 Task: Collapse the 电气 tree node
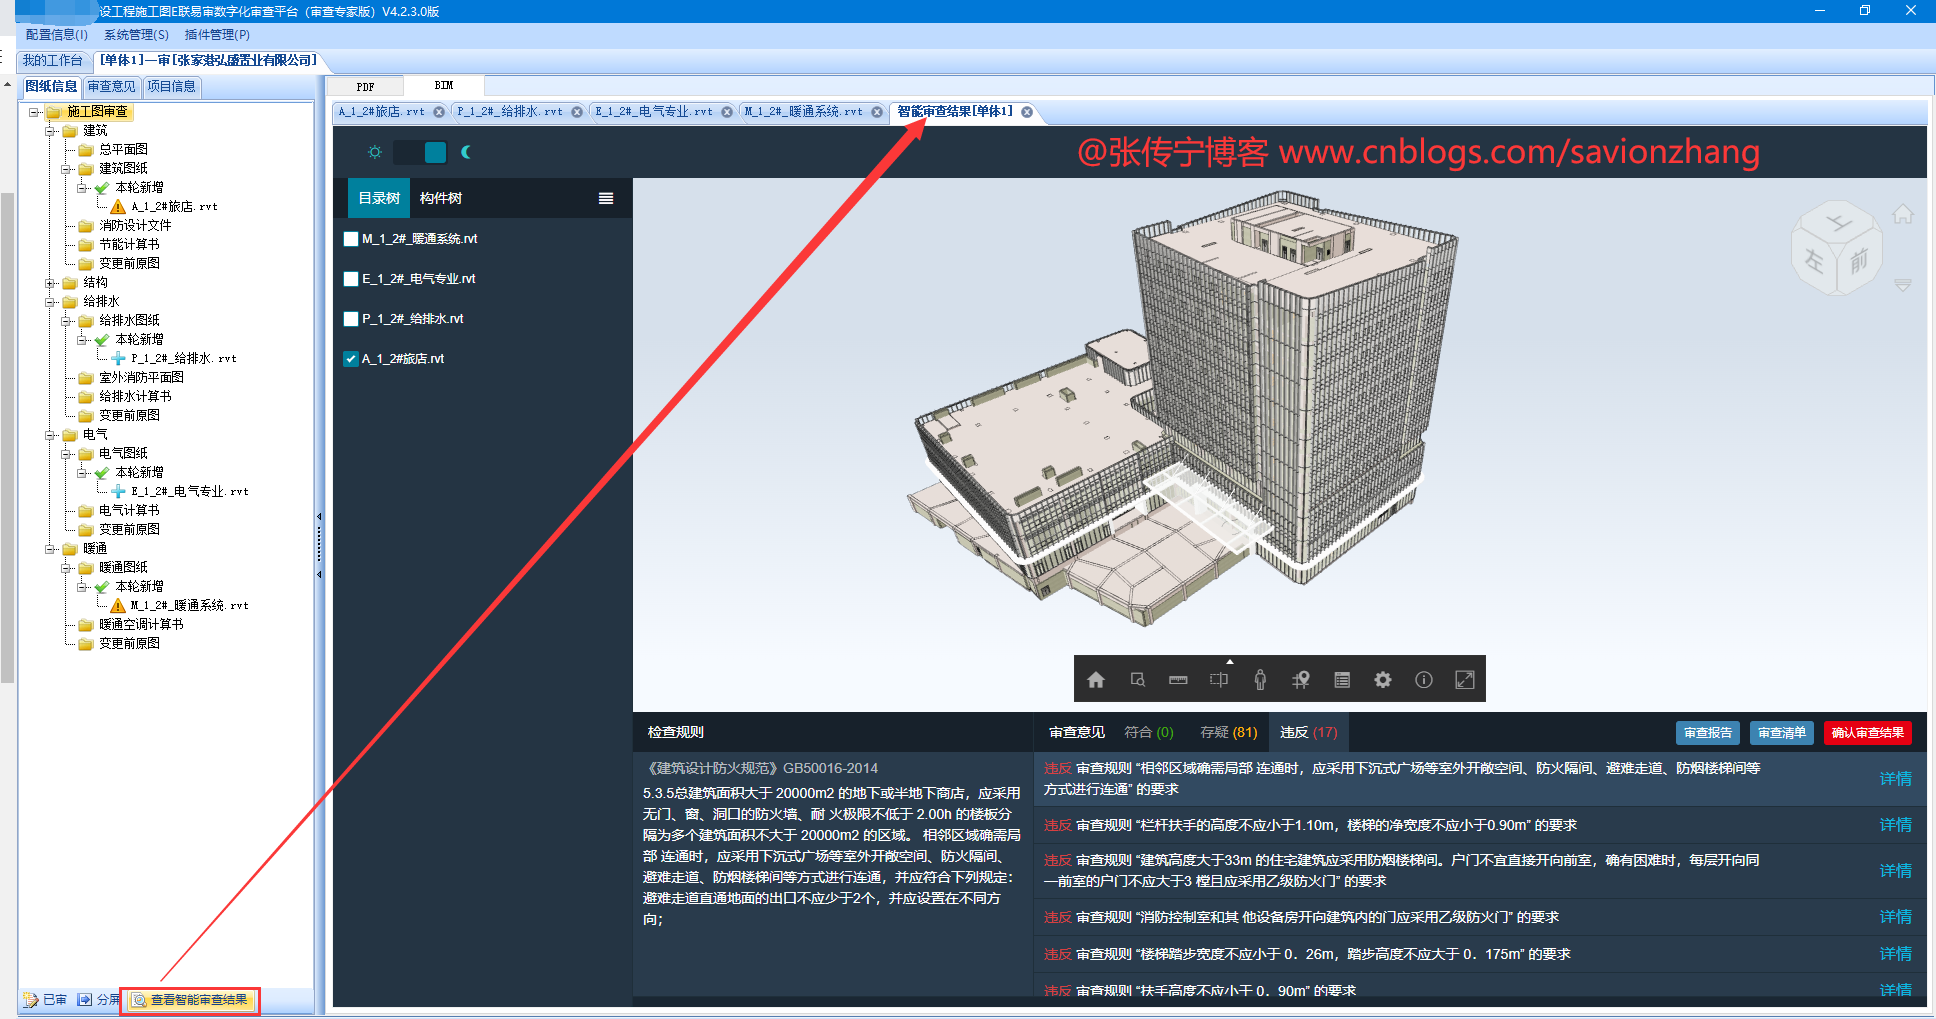click(x=50, y=435)
